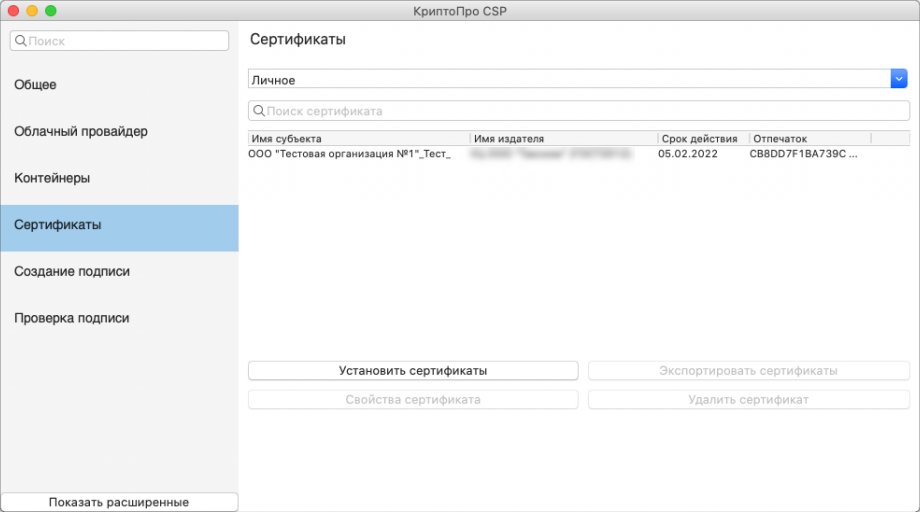Sort by the Имя субъекта column header

357,139
